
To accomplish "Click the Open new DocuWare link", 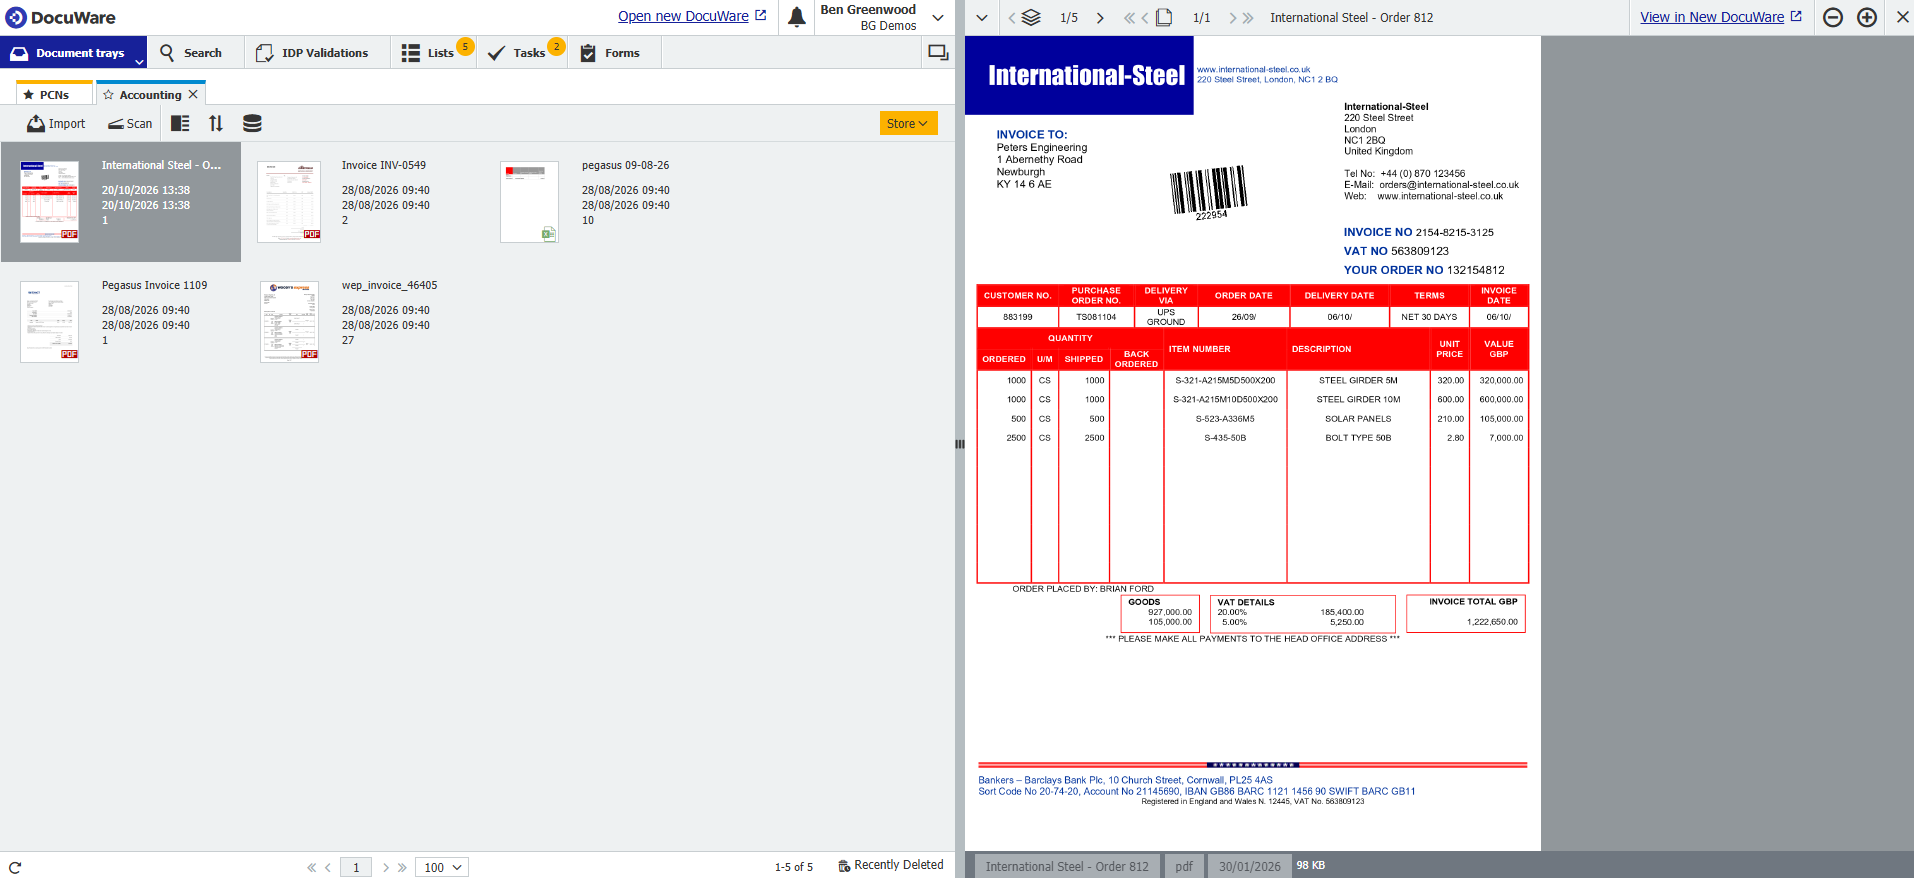I will coord(692,16).
